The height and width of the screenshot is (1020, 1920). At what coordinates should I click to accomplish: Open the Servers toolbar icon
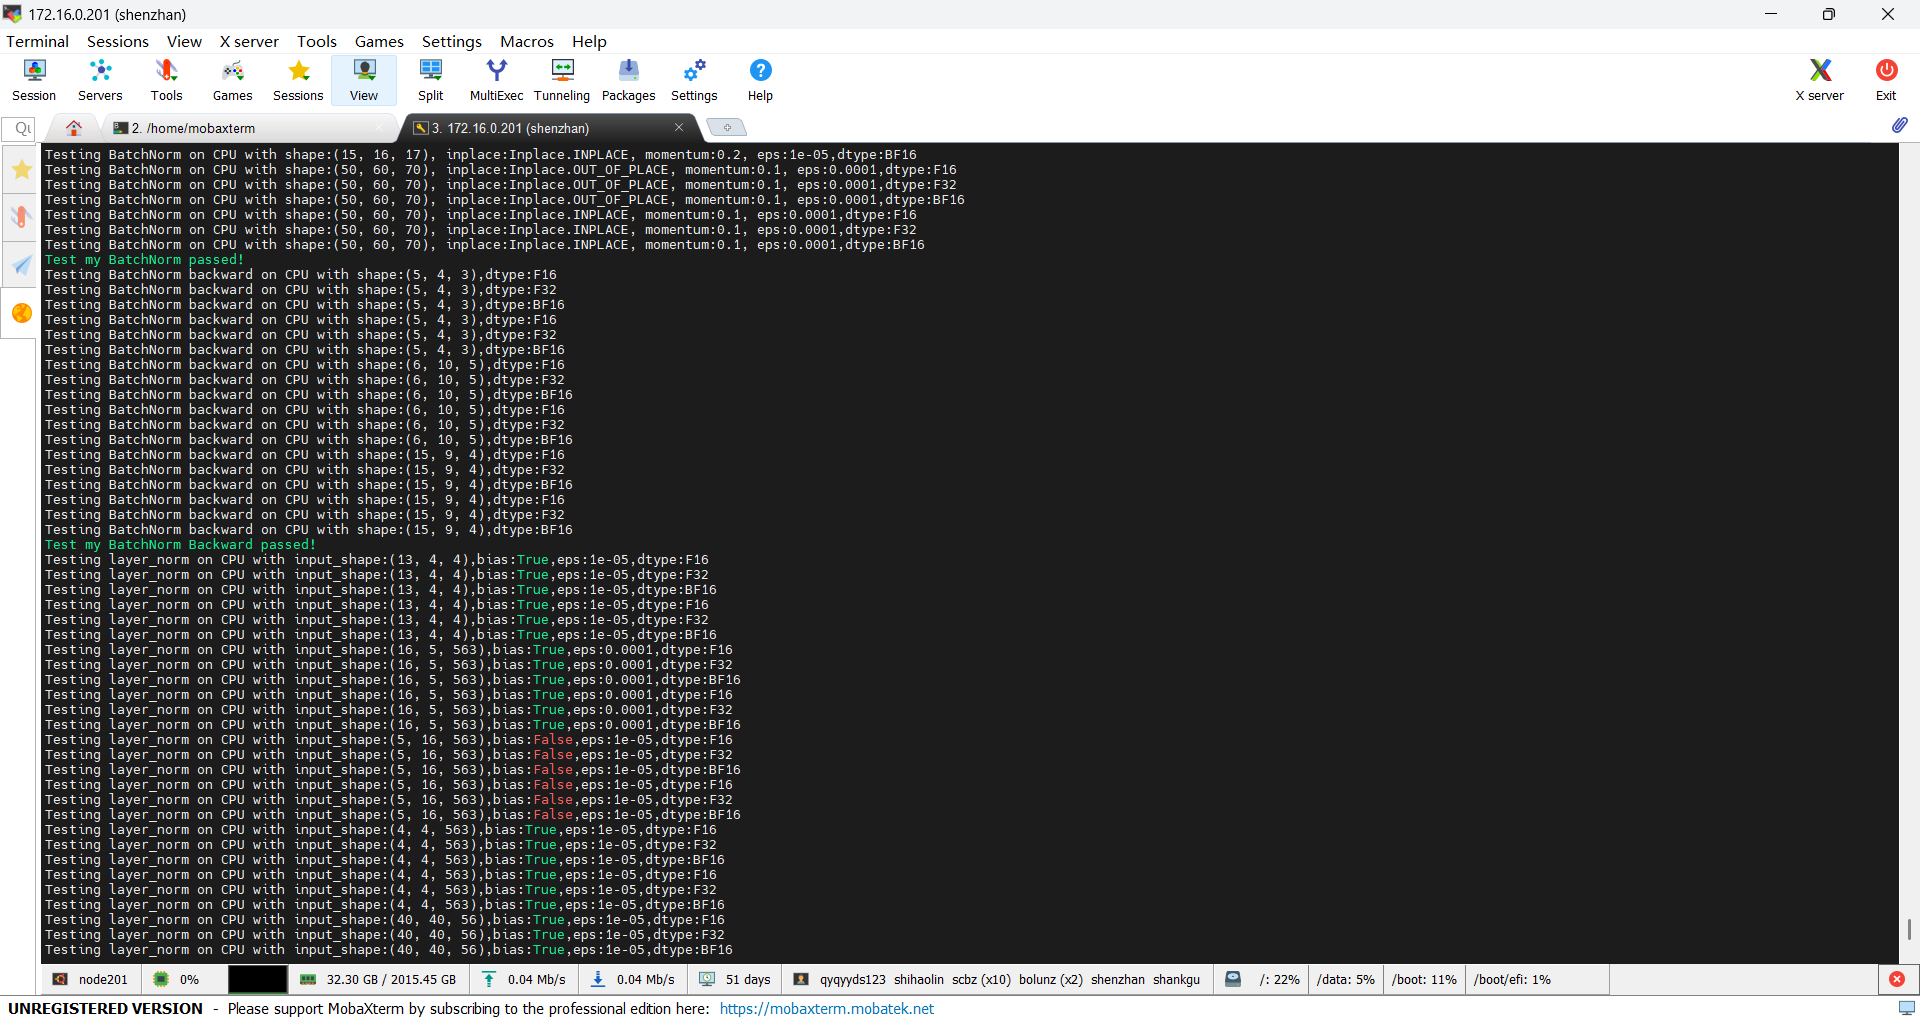100,79
